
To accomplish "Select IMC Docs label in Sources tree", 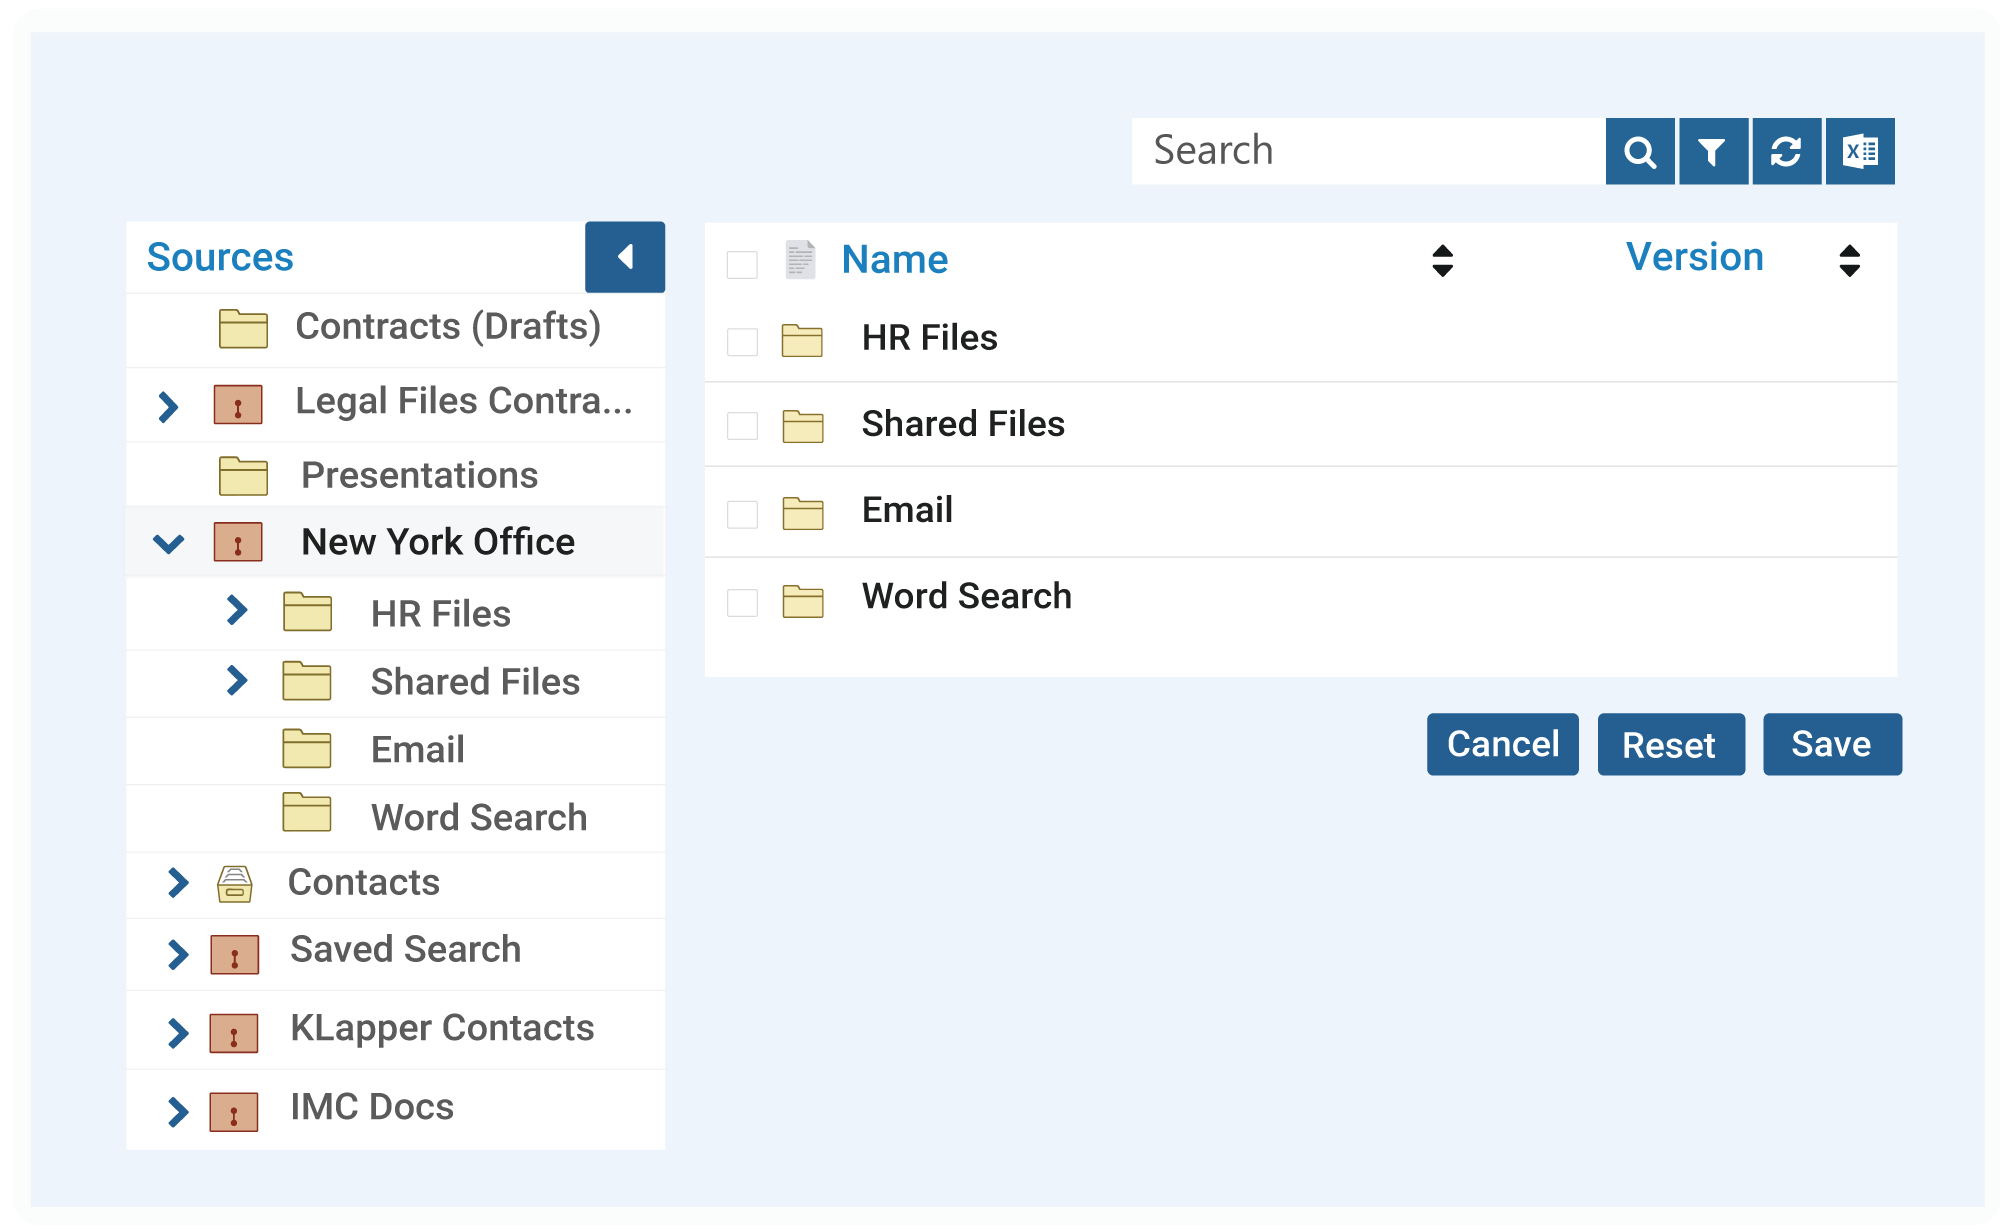I will tap(372, 1107).
